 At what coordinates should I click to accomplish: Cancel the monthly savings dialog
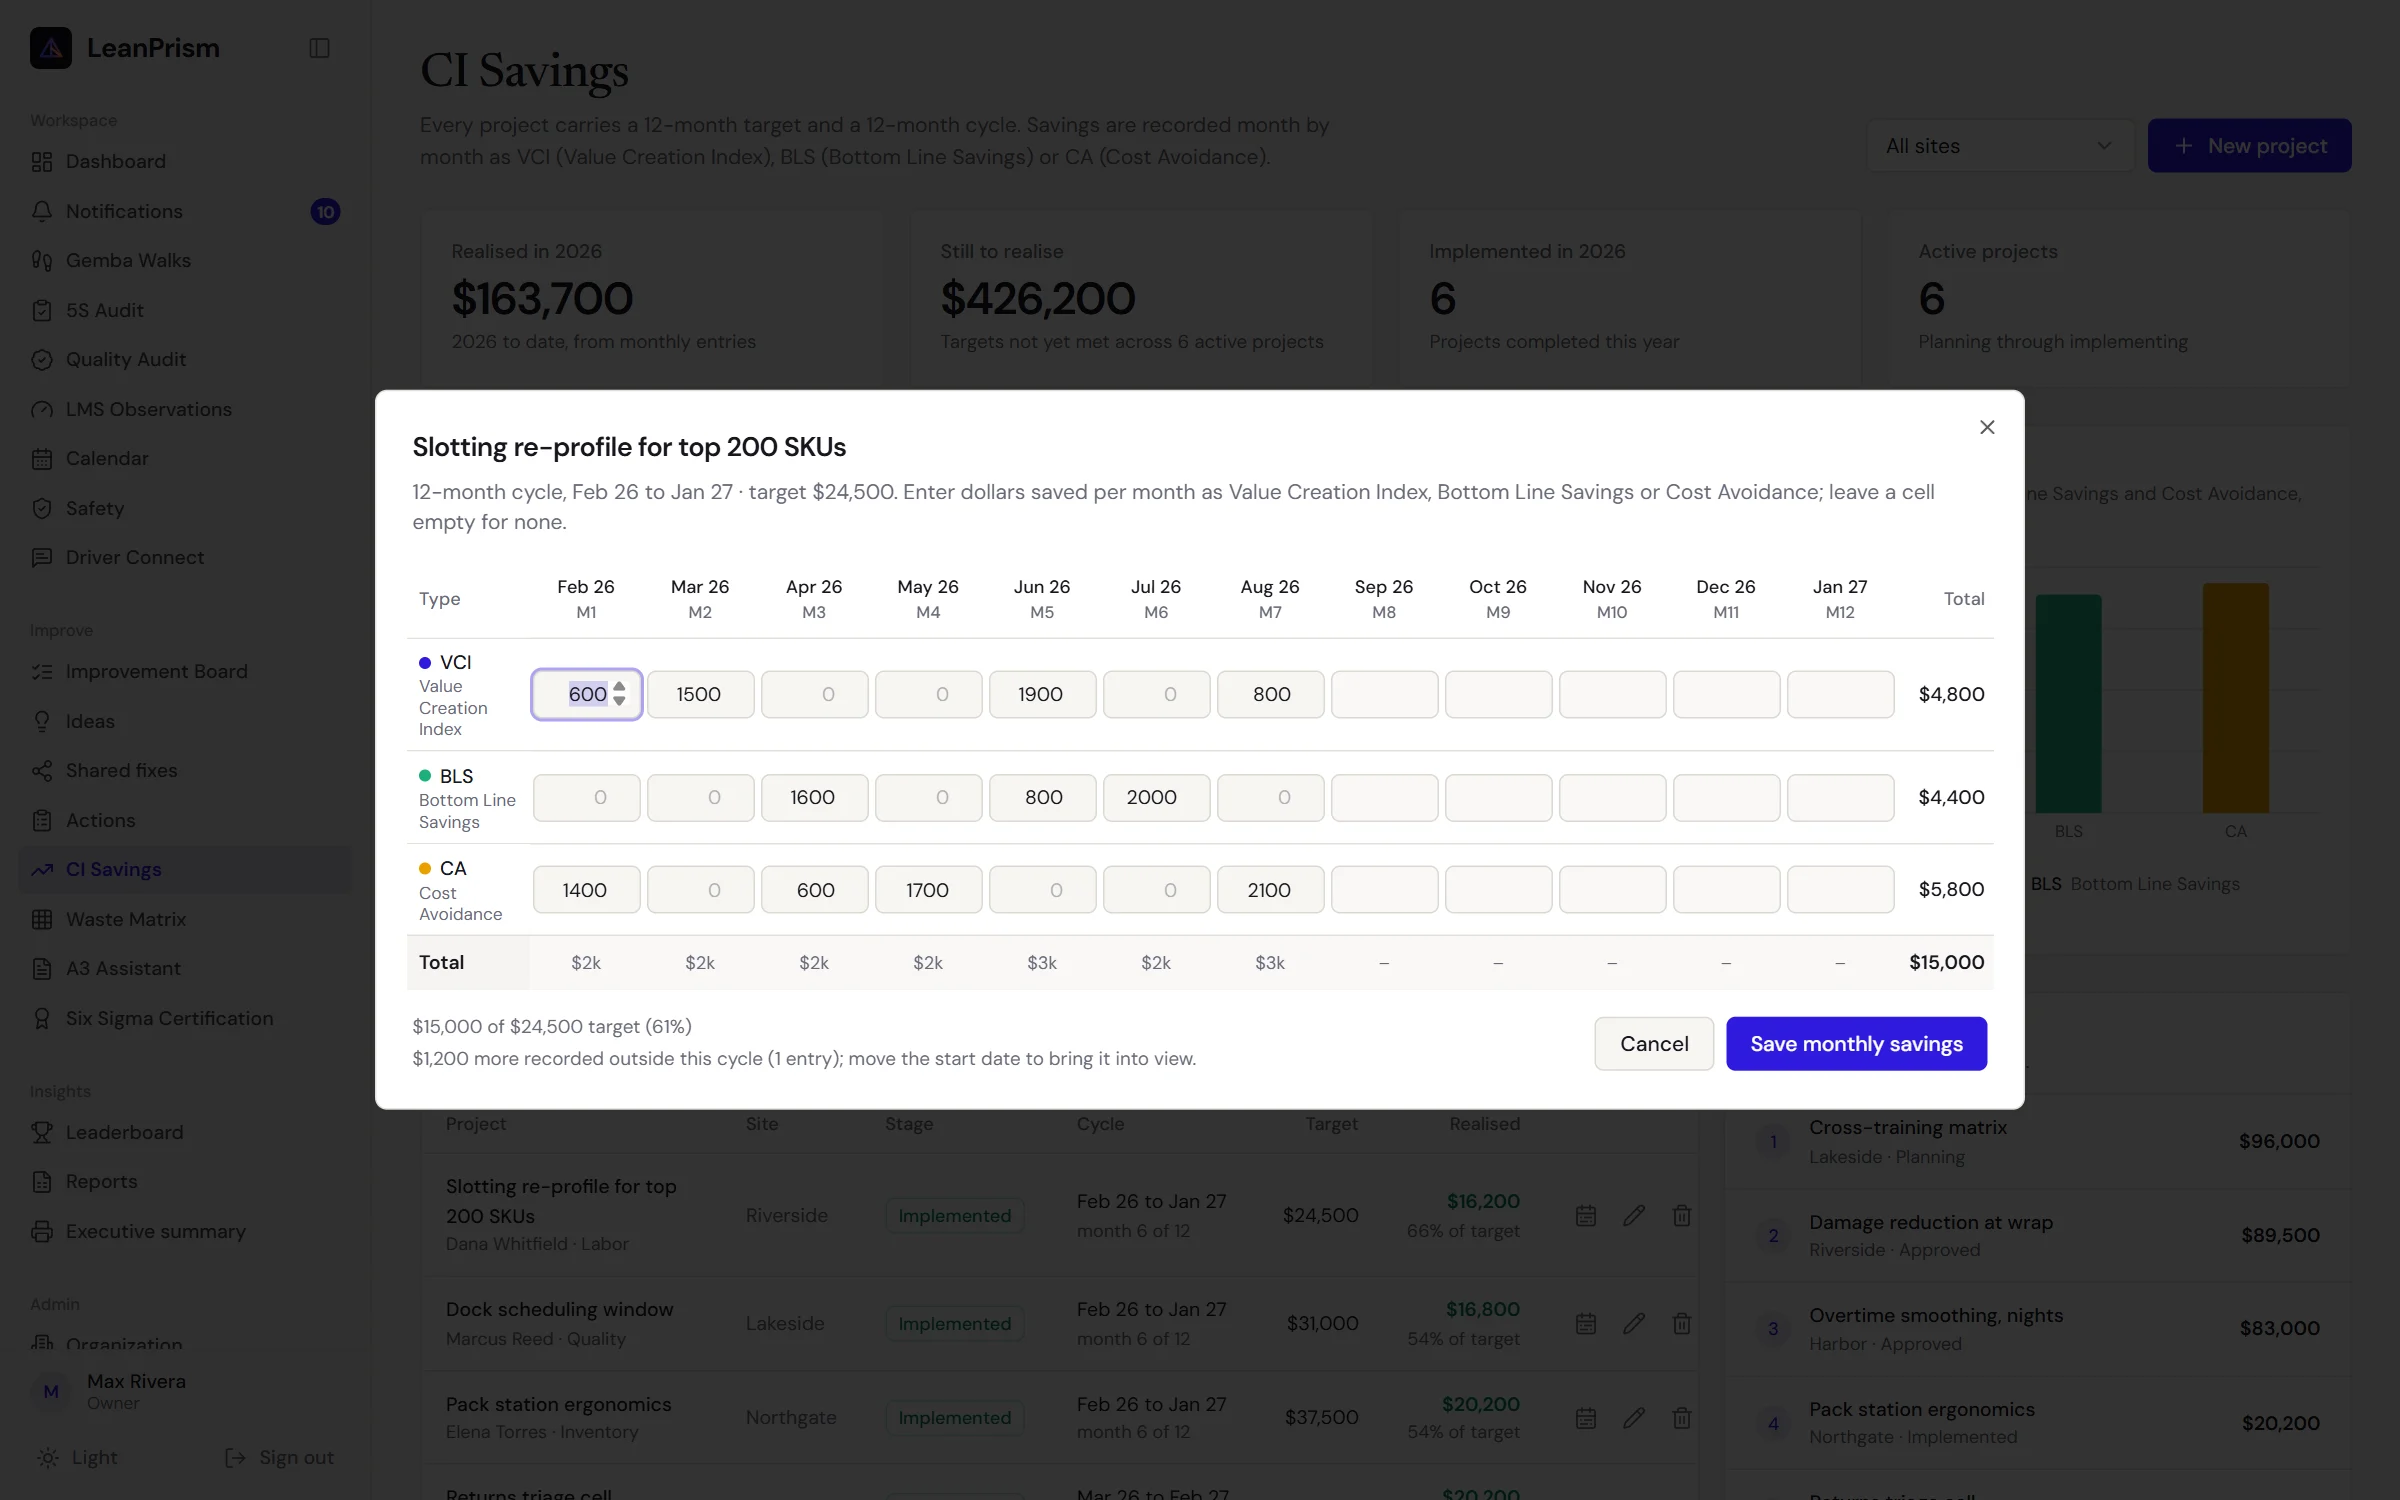click(1654, 1043)
